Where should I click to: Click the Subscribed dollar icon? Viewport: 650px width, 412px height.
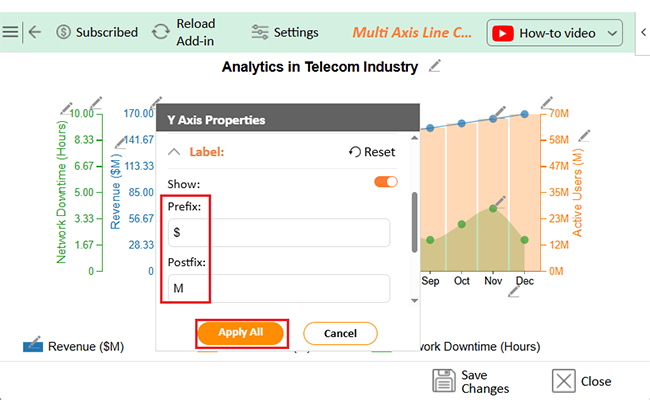point(63,32)
